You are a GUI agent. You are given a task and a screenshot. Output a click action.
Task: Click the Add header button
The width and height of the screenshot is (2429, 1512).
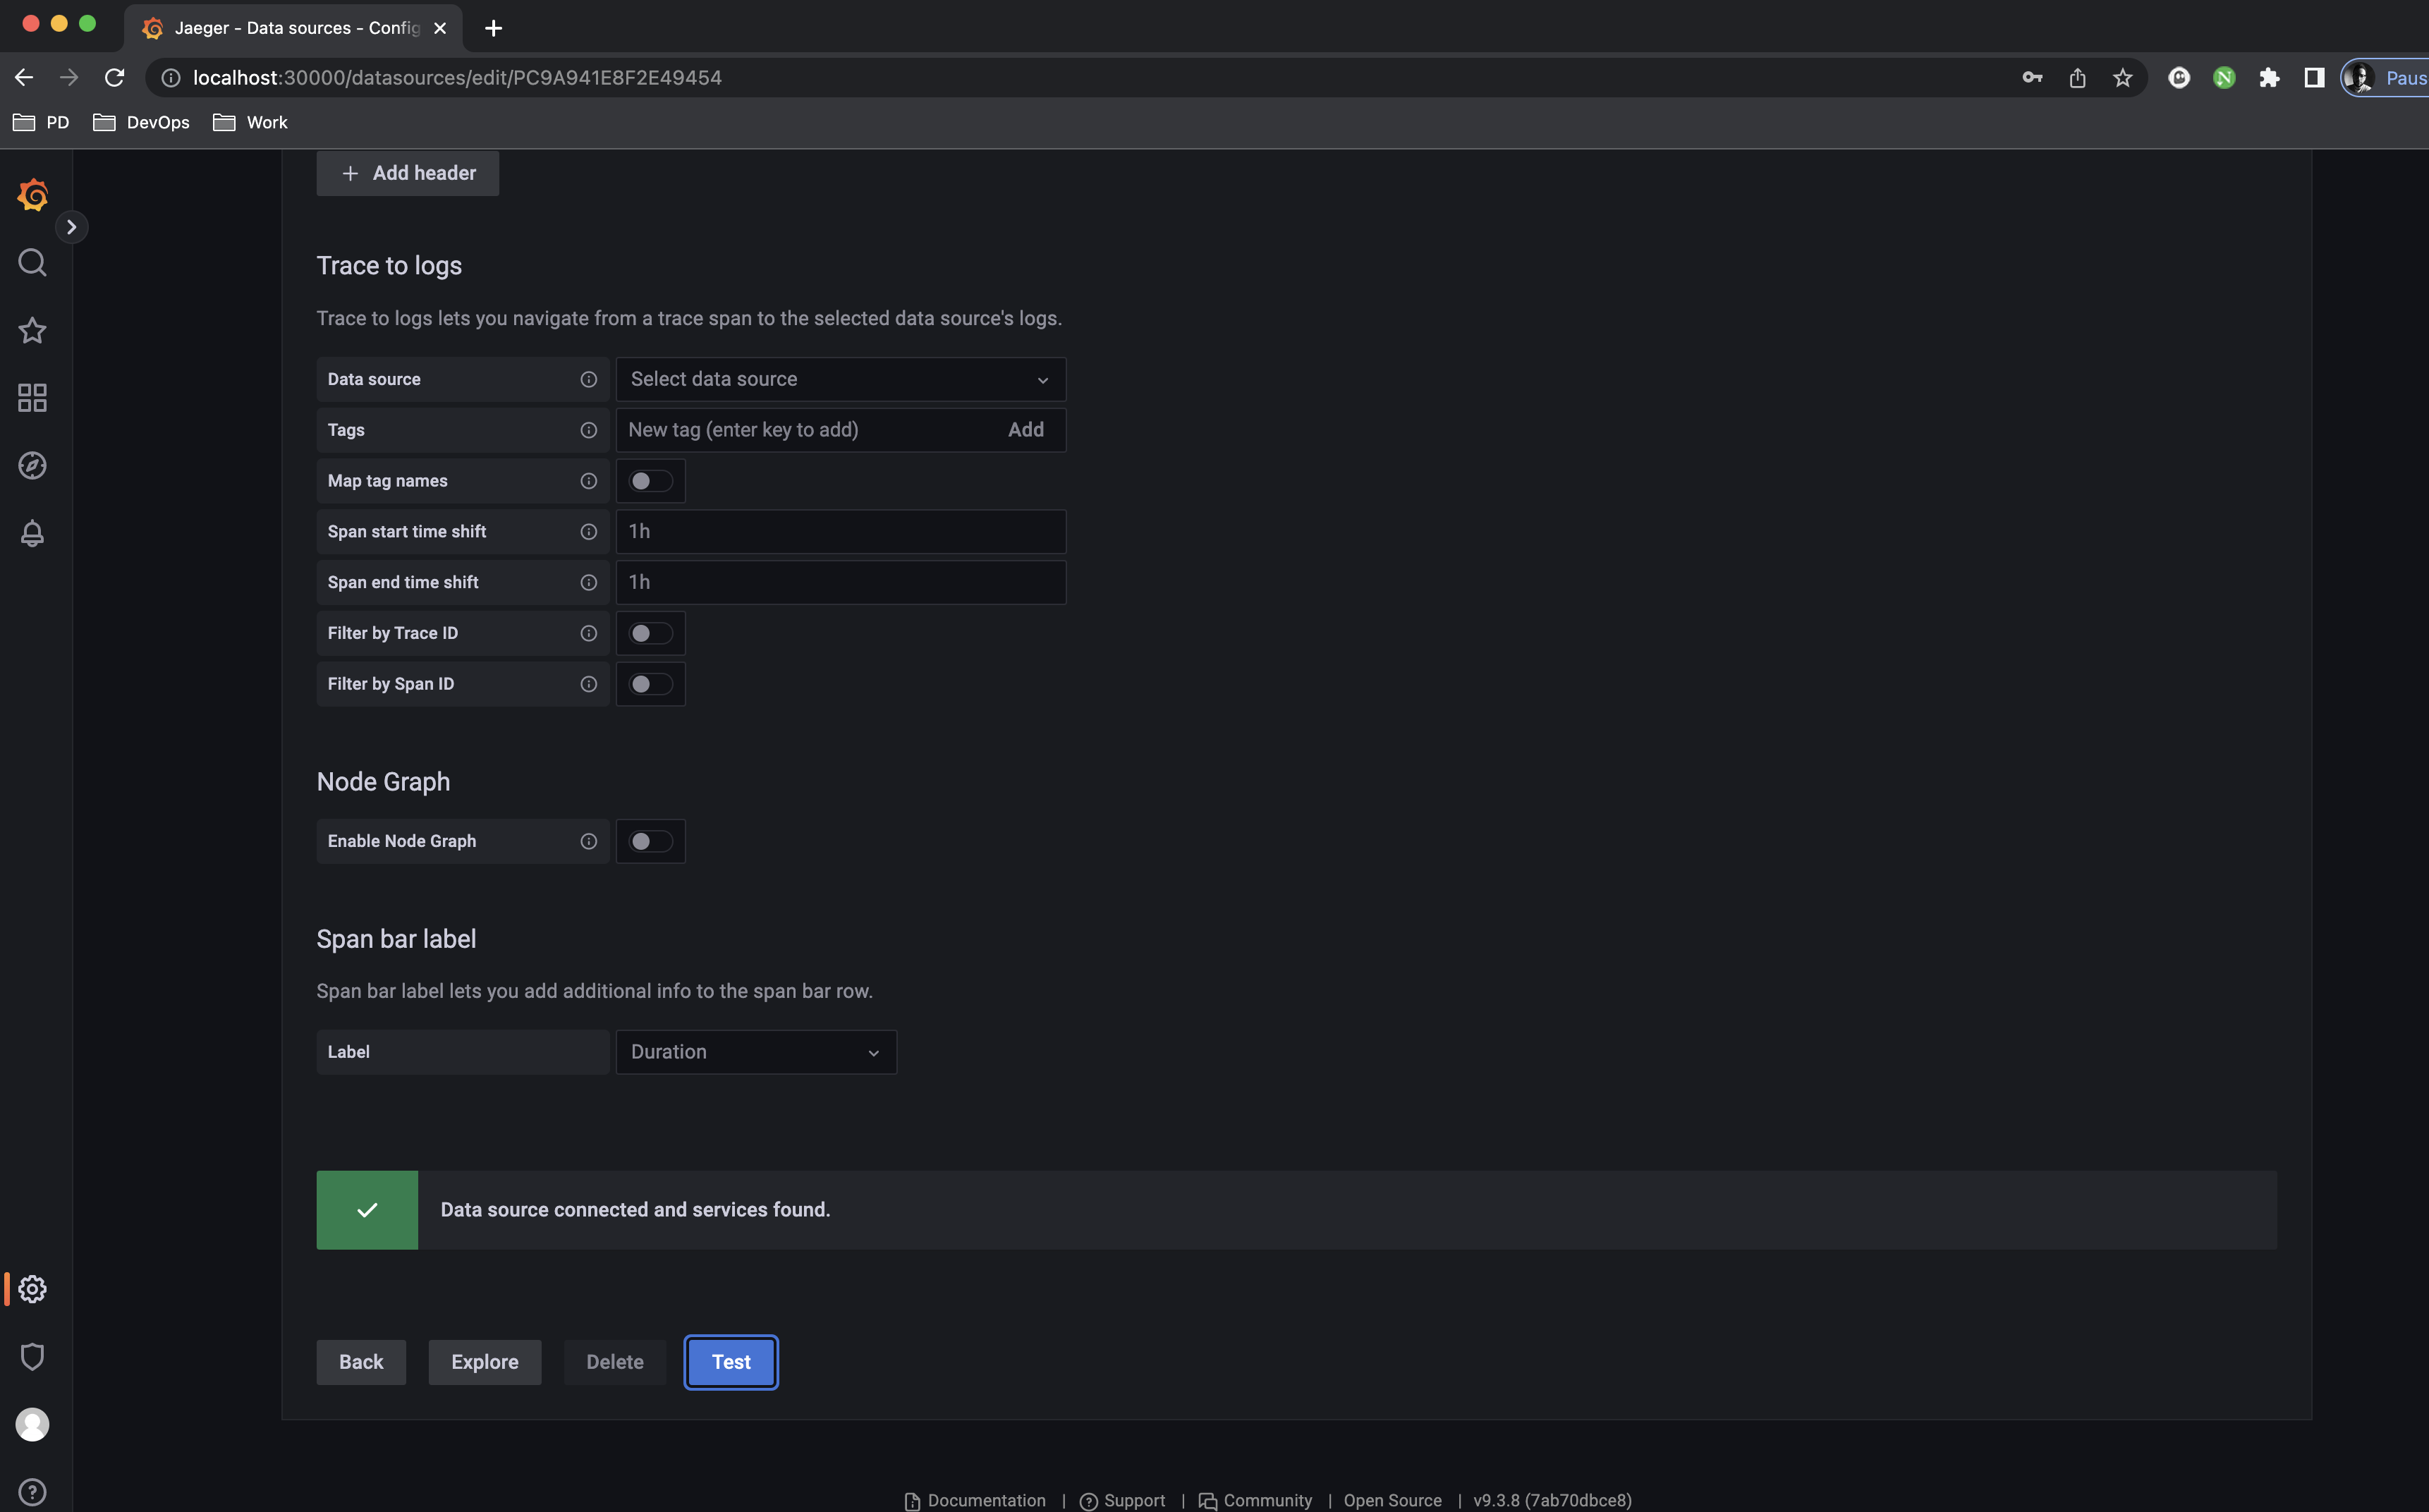tap(407, 173)
